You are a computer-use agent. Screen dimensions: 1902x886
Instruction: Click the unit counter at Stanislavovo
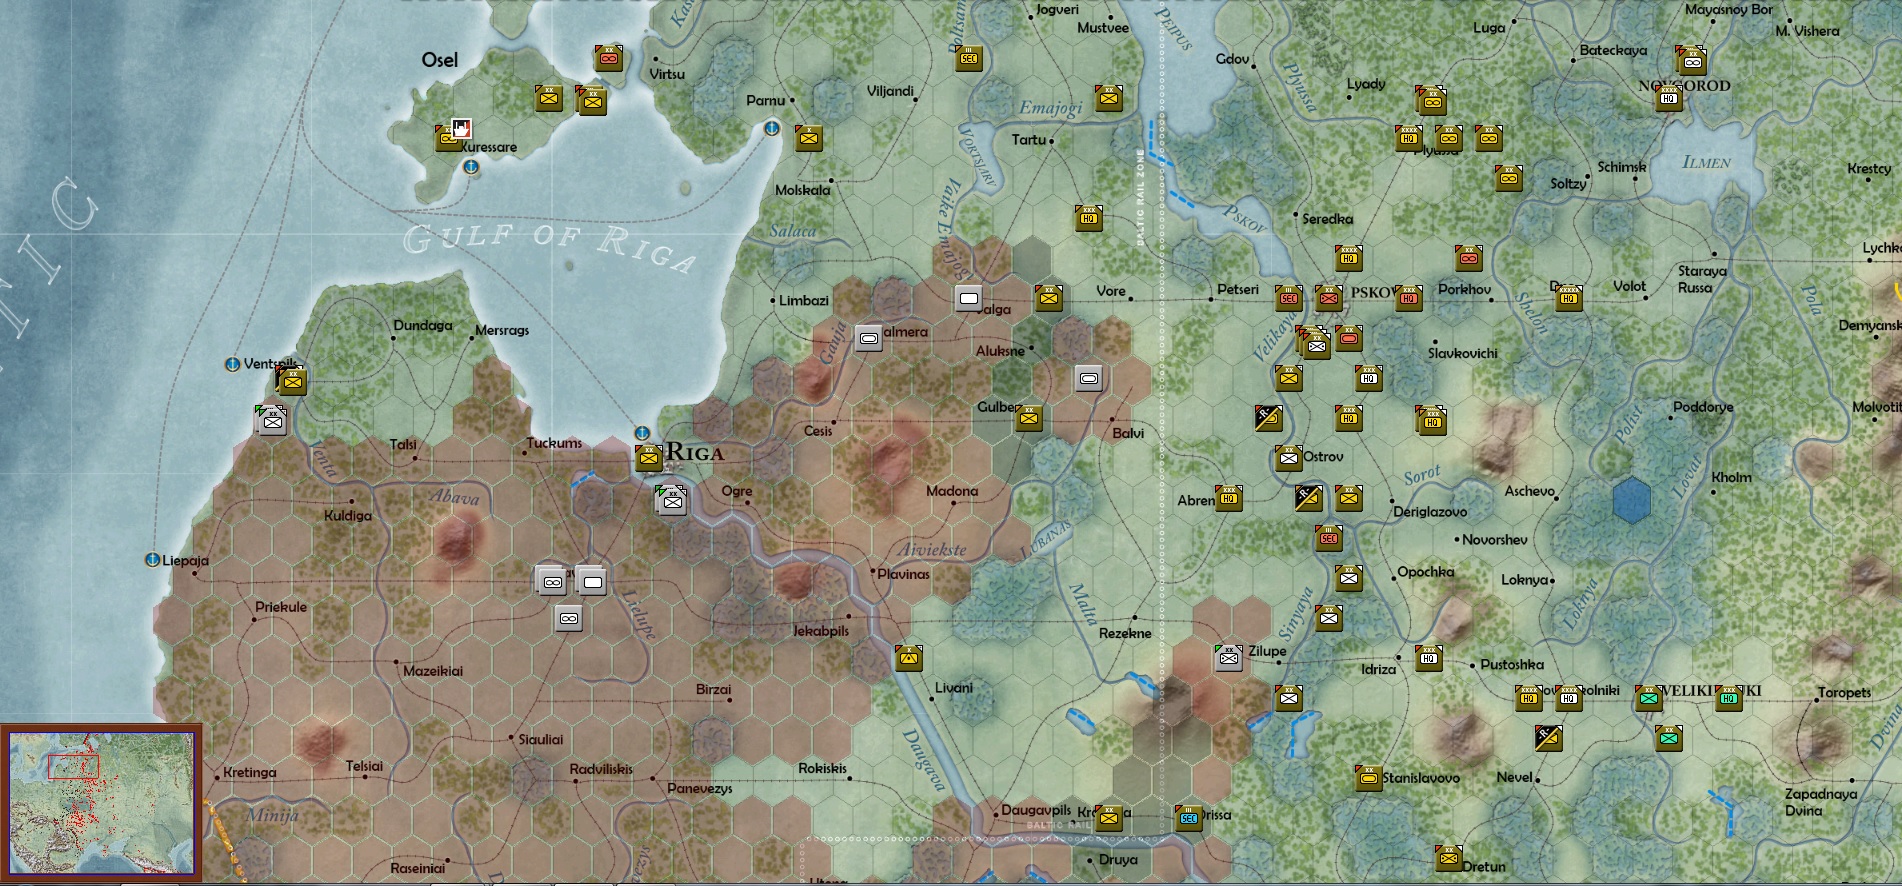click(1368, 777)
